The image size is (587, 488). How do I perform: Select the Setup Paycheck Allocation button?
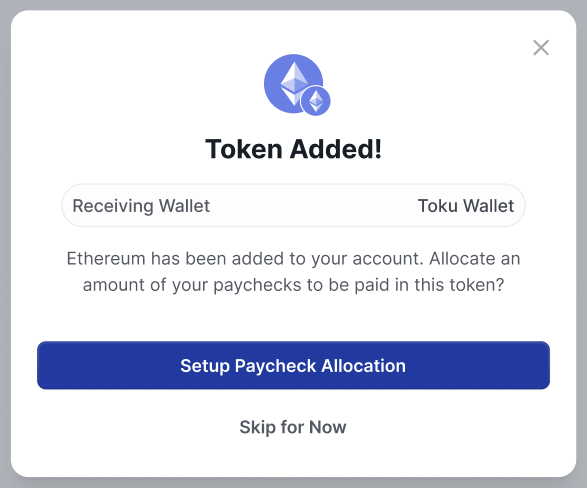[294, 365]
